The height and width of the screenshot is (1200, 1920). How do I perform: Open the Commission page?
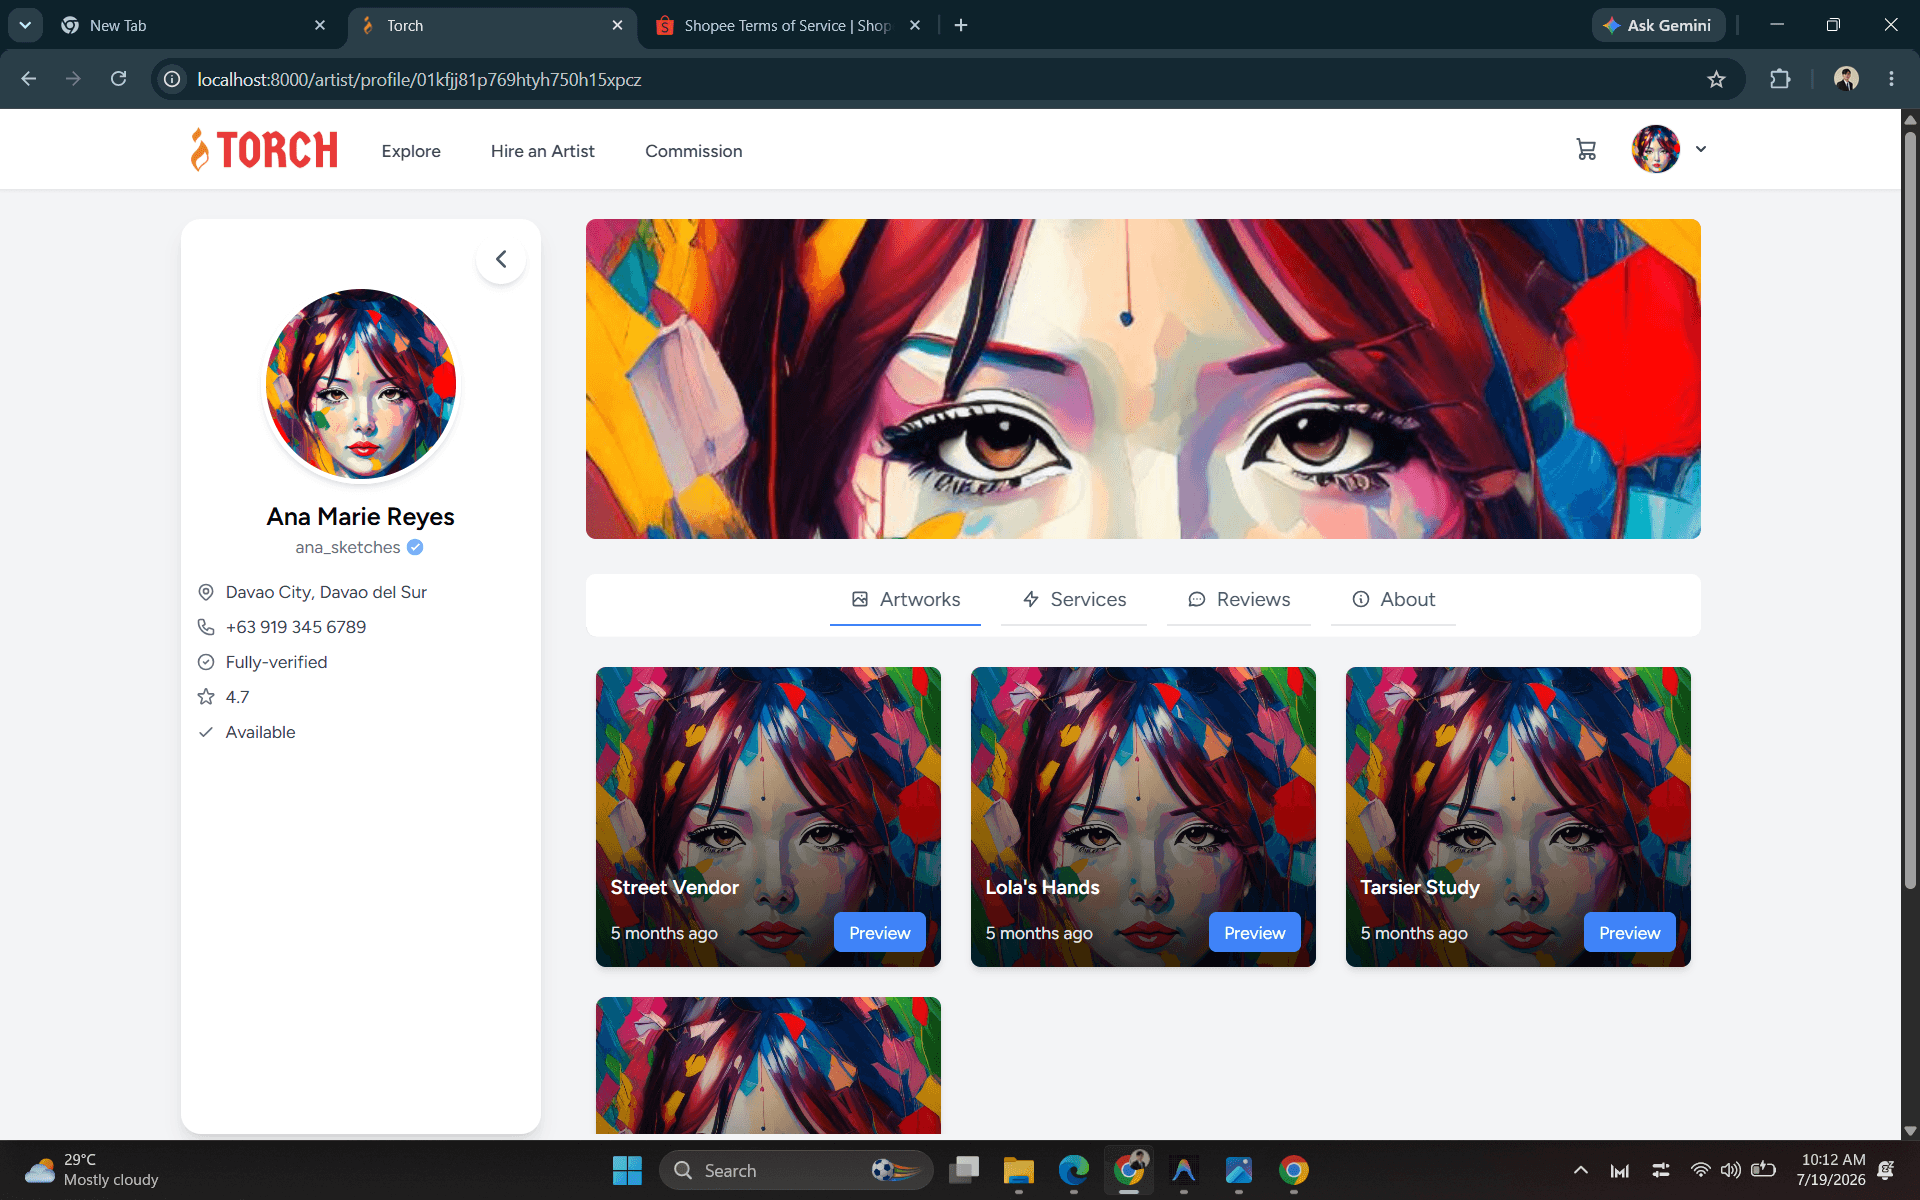tap(694, 151)
